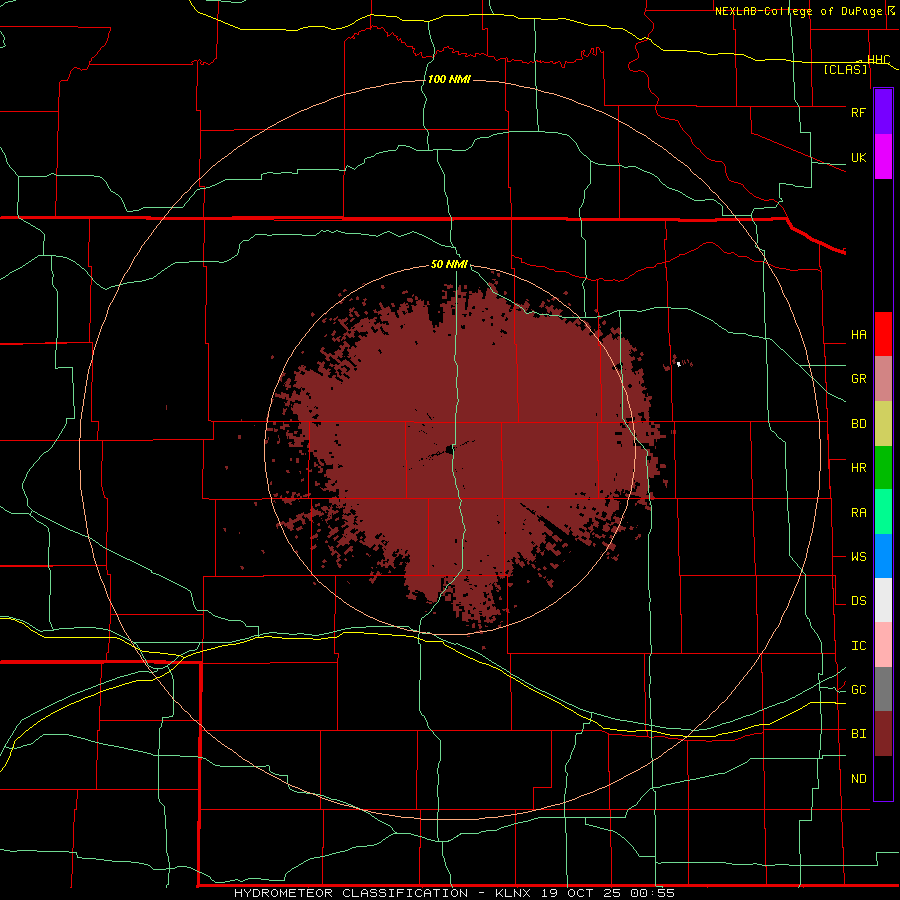
Task: Click the purple RF legend color swatch
Action: 883,112
